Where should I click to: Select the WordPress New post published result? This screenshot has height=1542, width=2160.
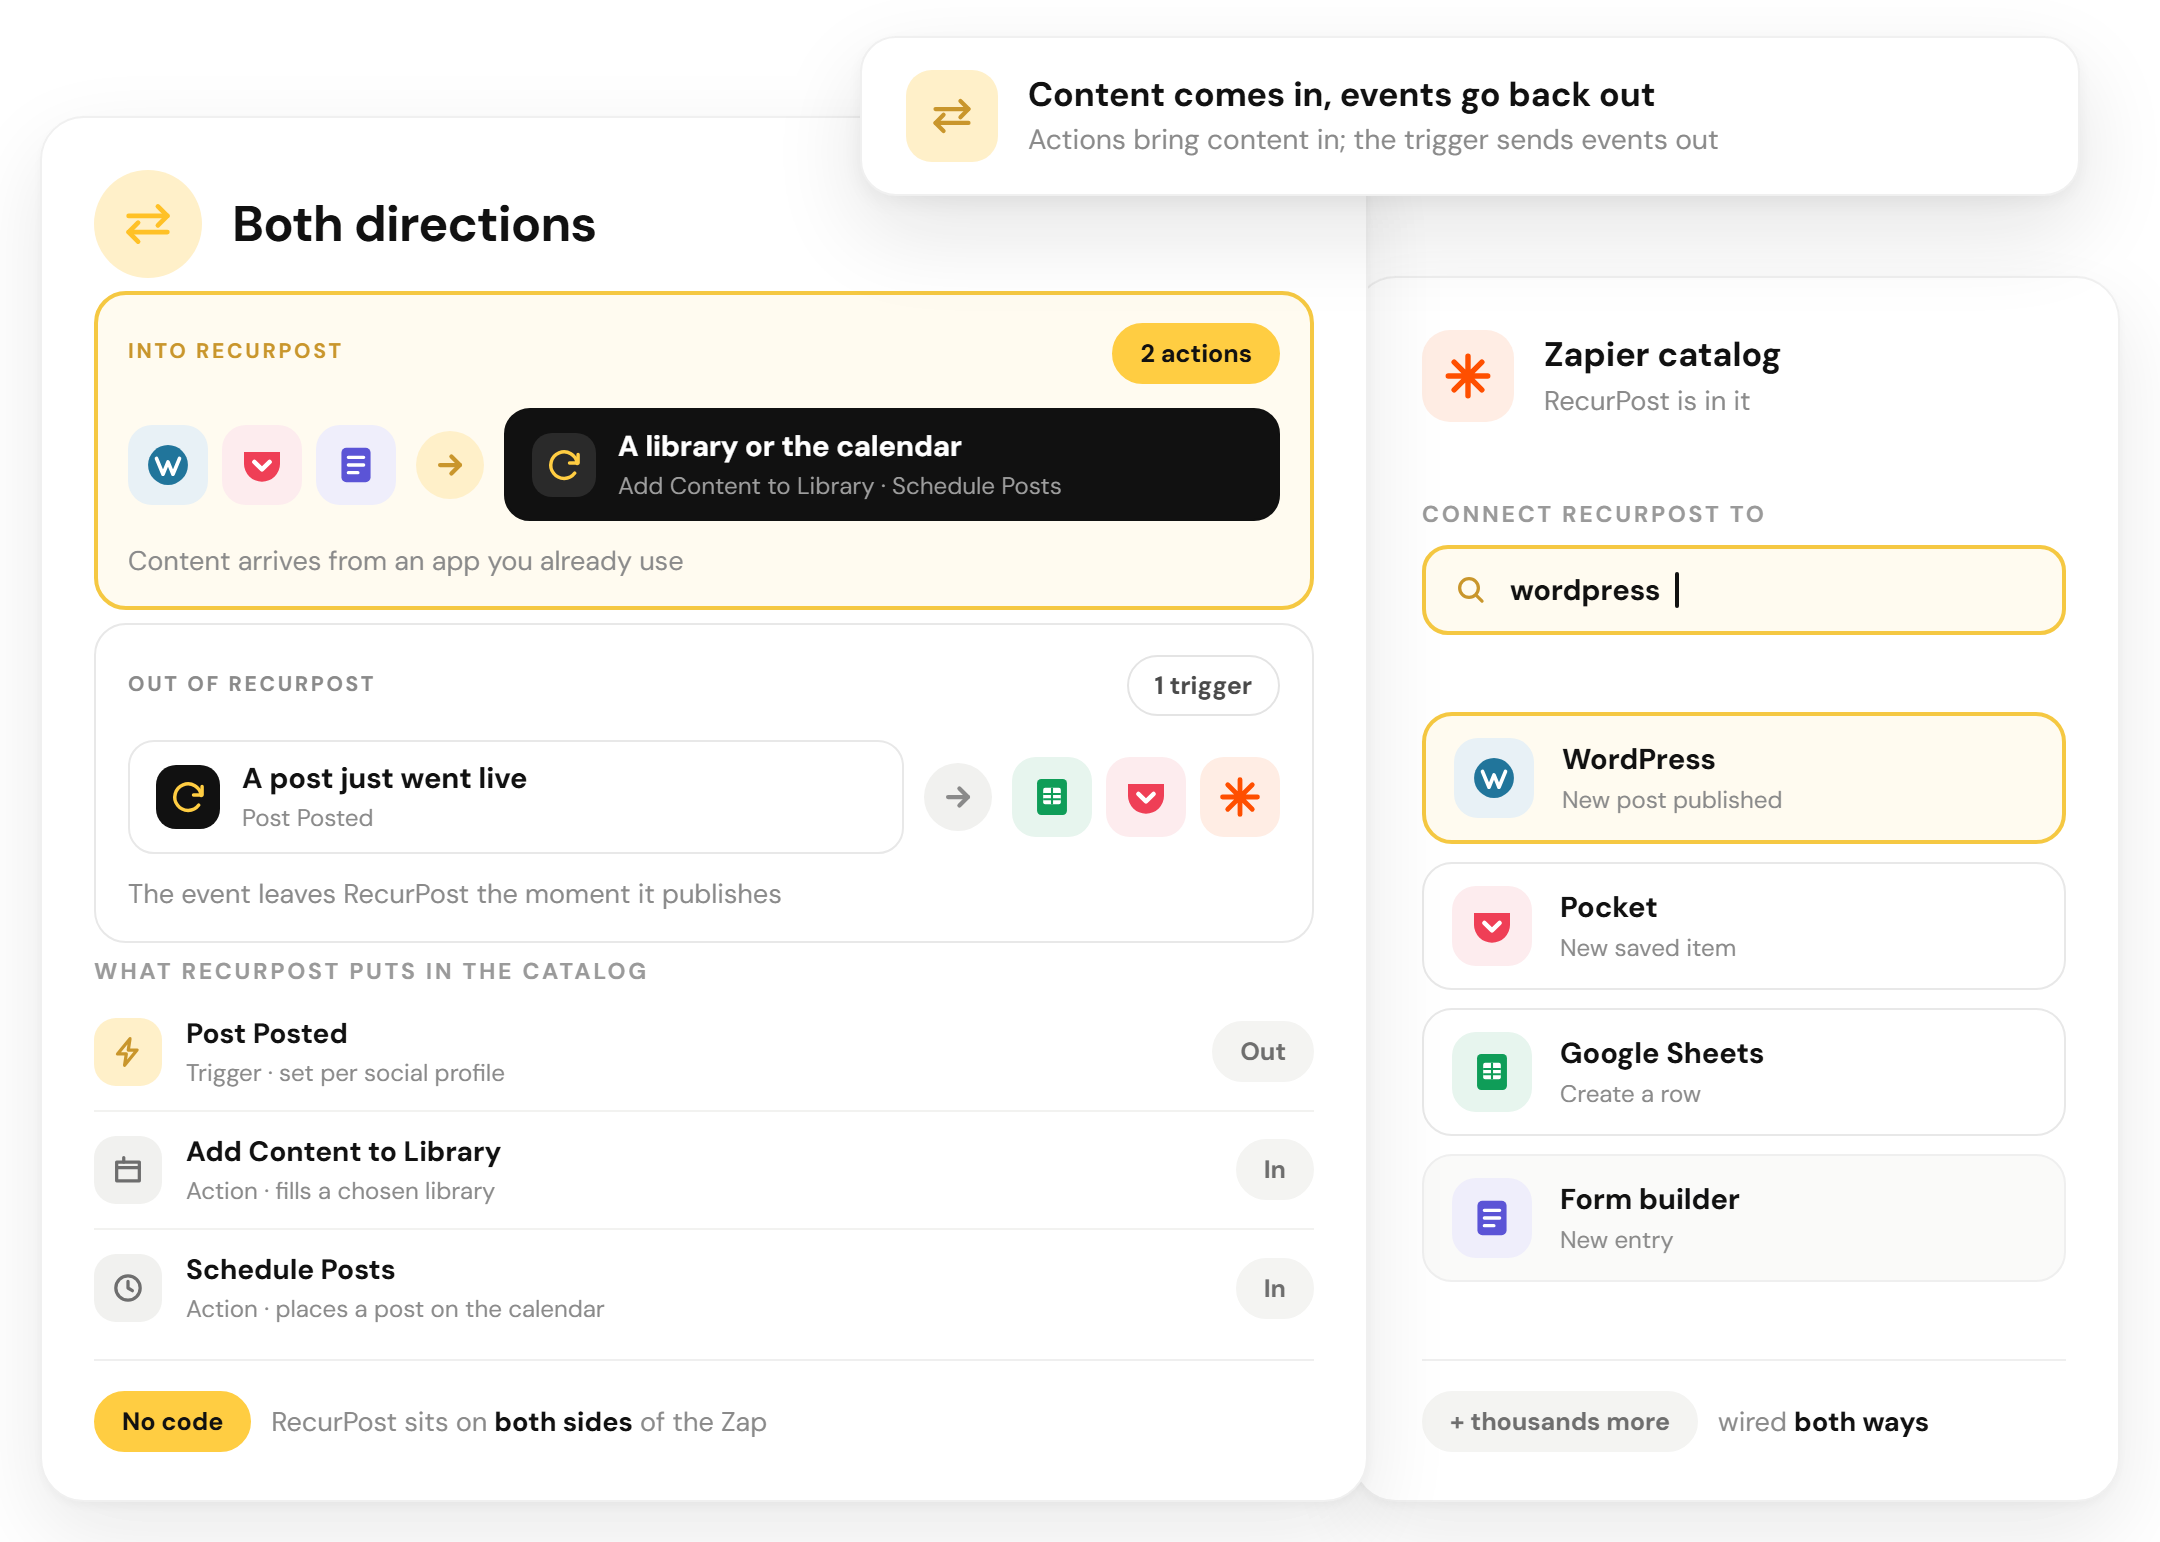1744,778
